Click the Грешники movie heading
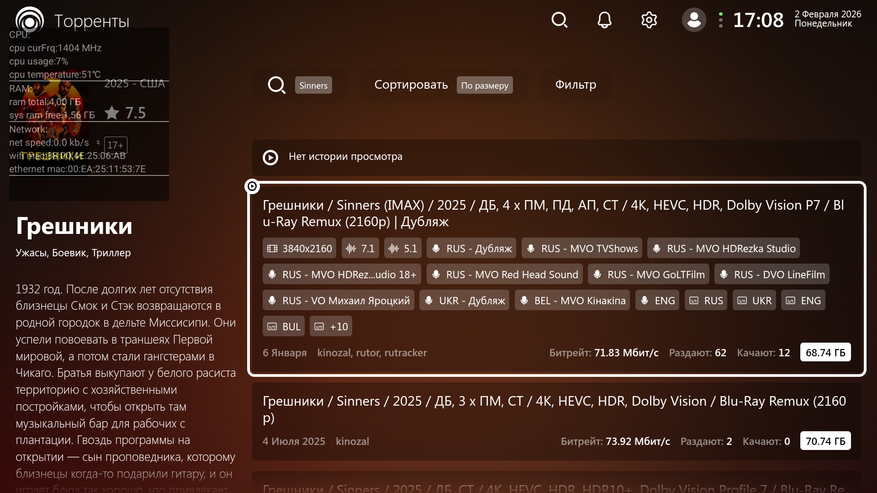 (x=74, y=226)
